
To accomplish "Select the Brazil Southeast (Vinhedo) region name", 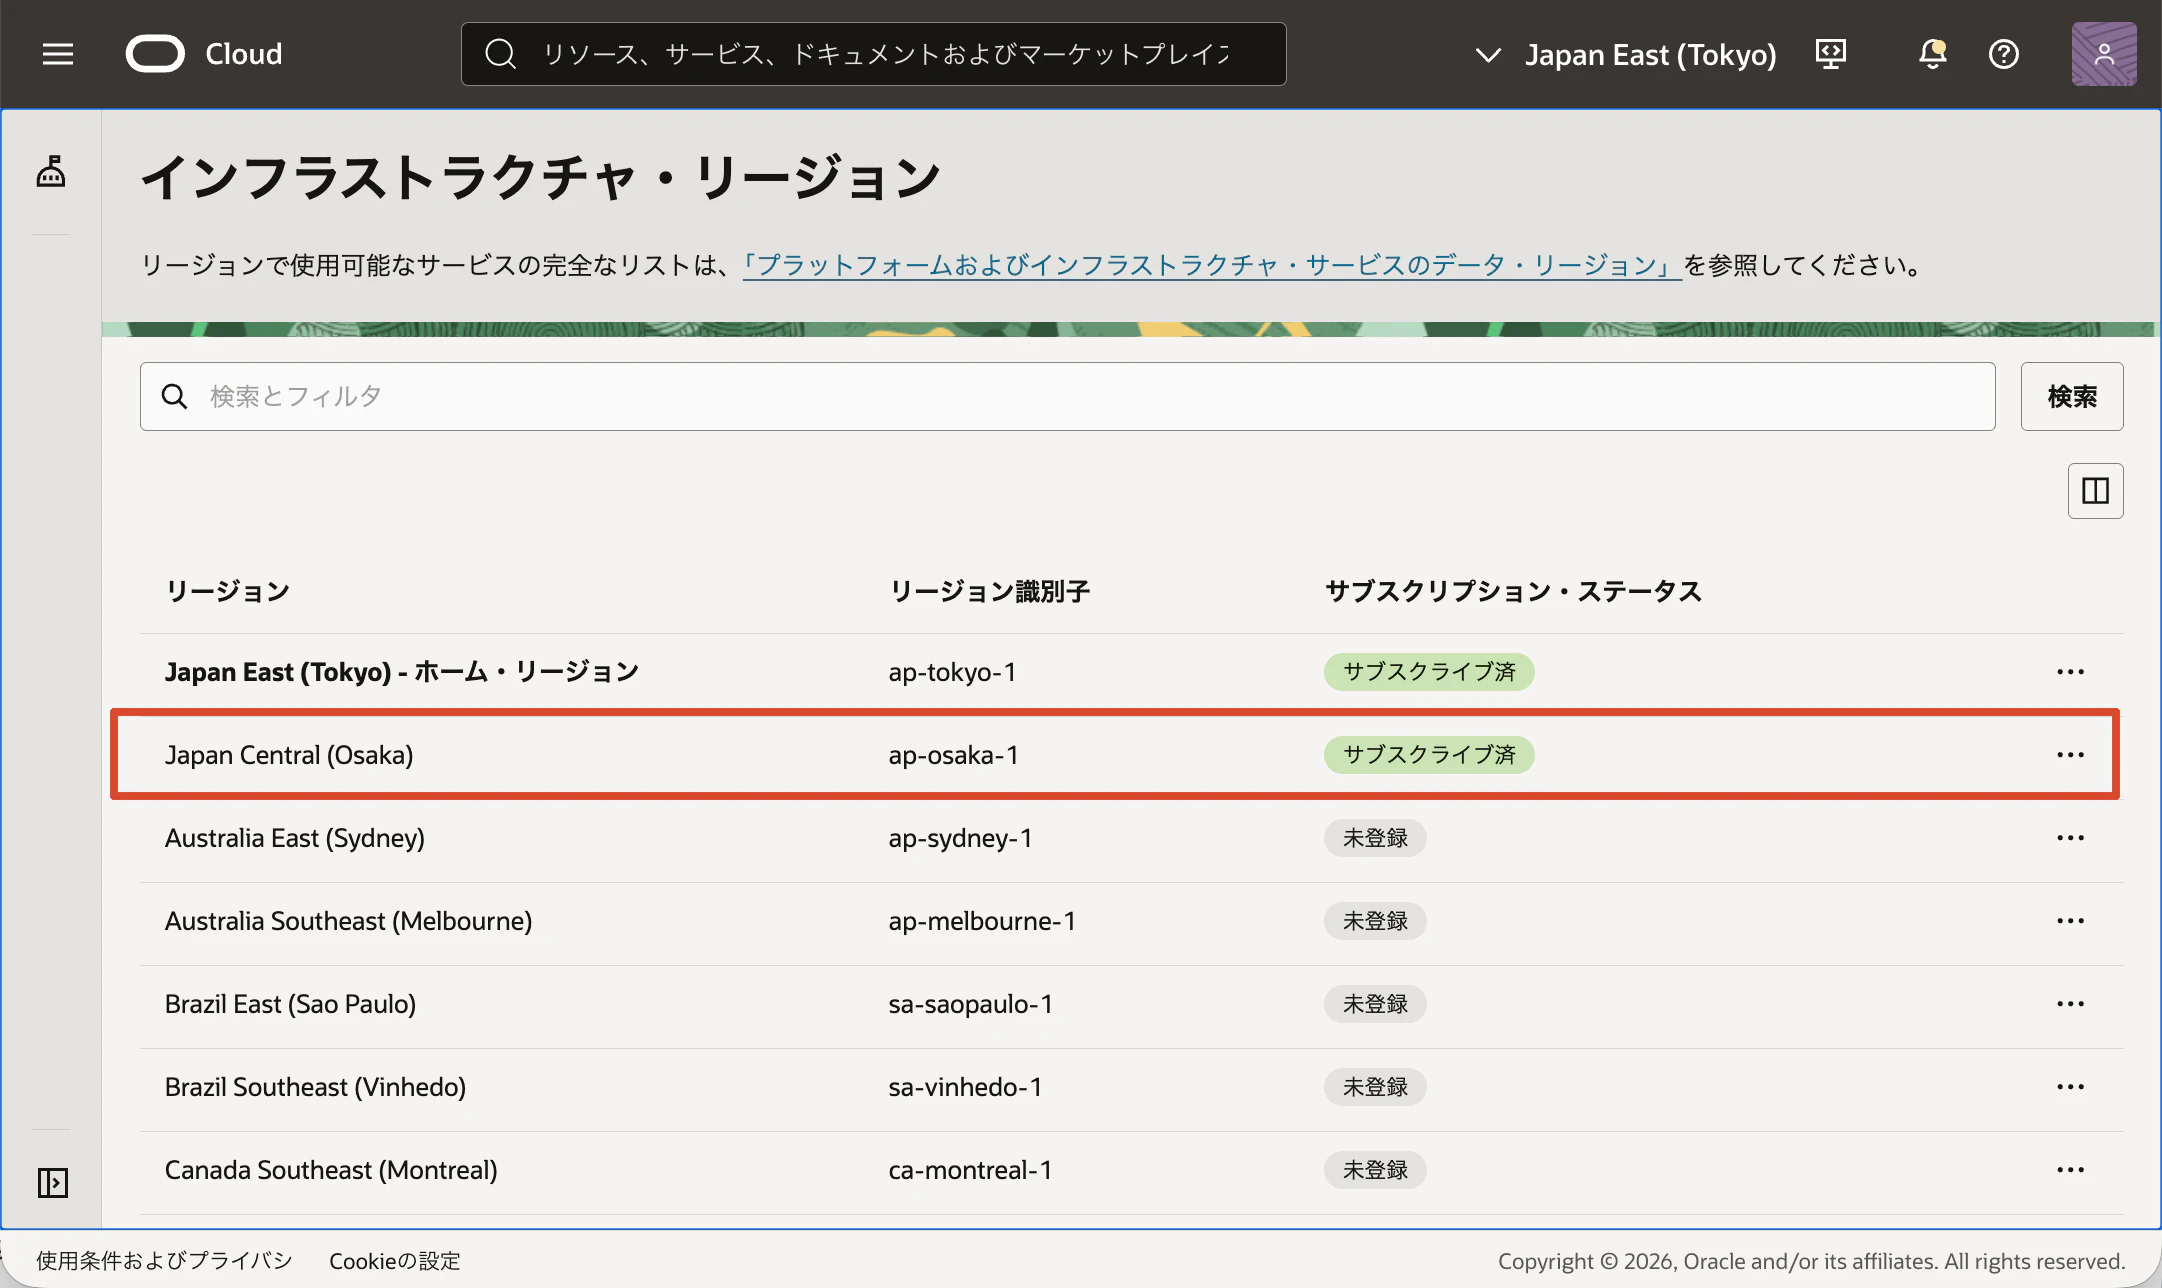I will pyautogui.click(x=315, y=1087).
